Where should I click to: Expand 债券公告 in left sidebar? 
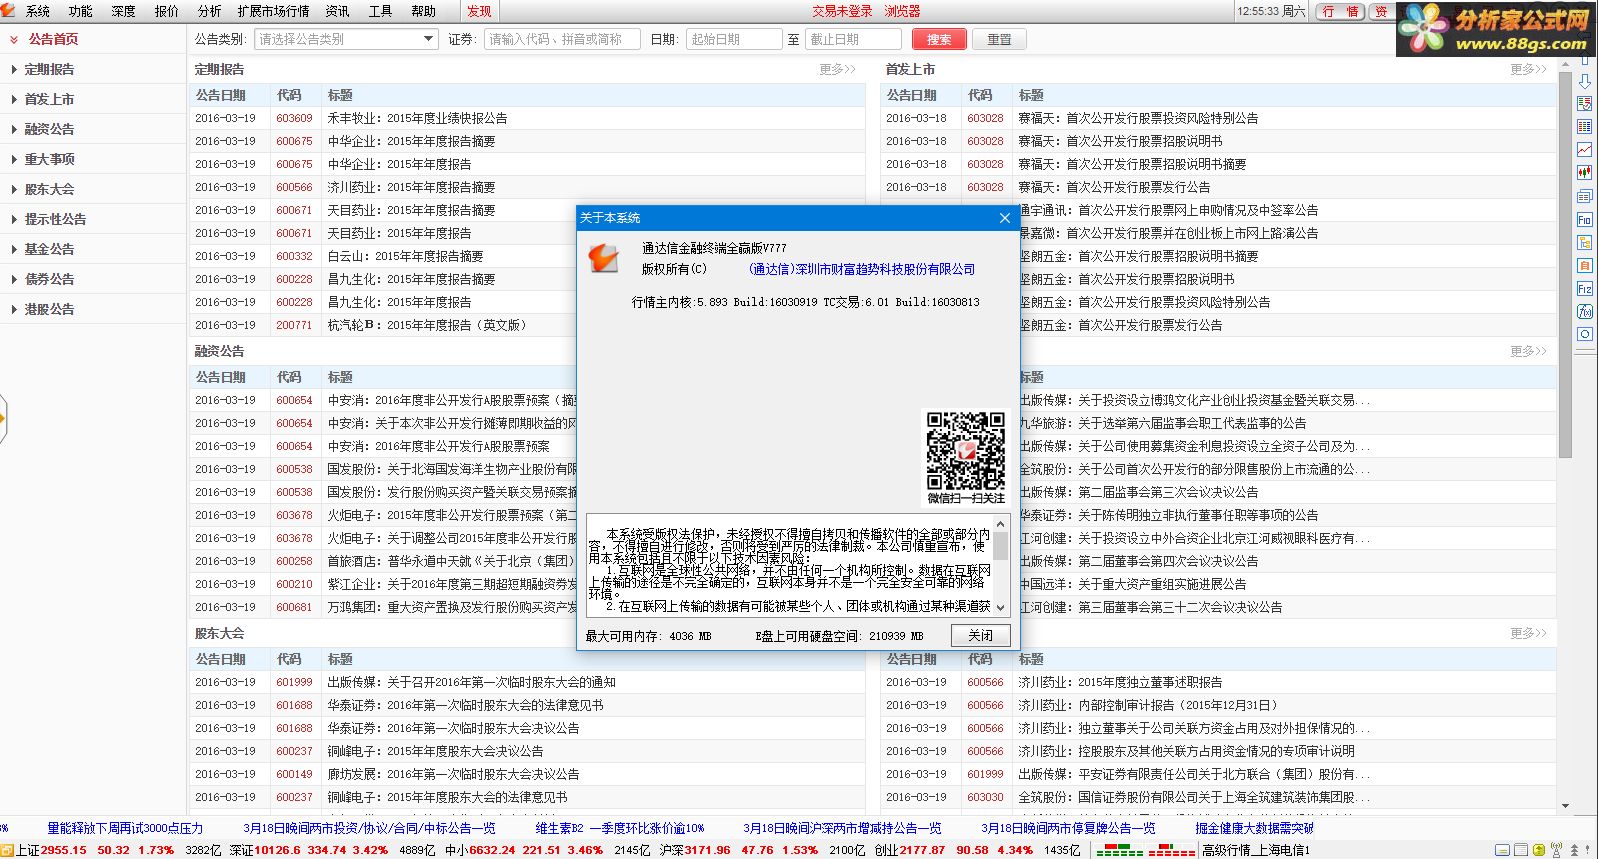point(49,279)
